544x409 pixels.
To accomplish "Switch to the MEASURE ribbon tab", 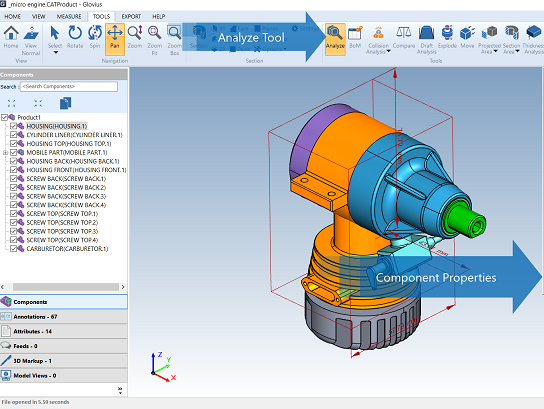I will [69, 16].
